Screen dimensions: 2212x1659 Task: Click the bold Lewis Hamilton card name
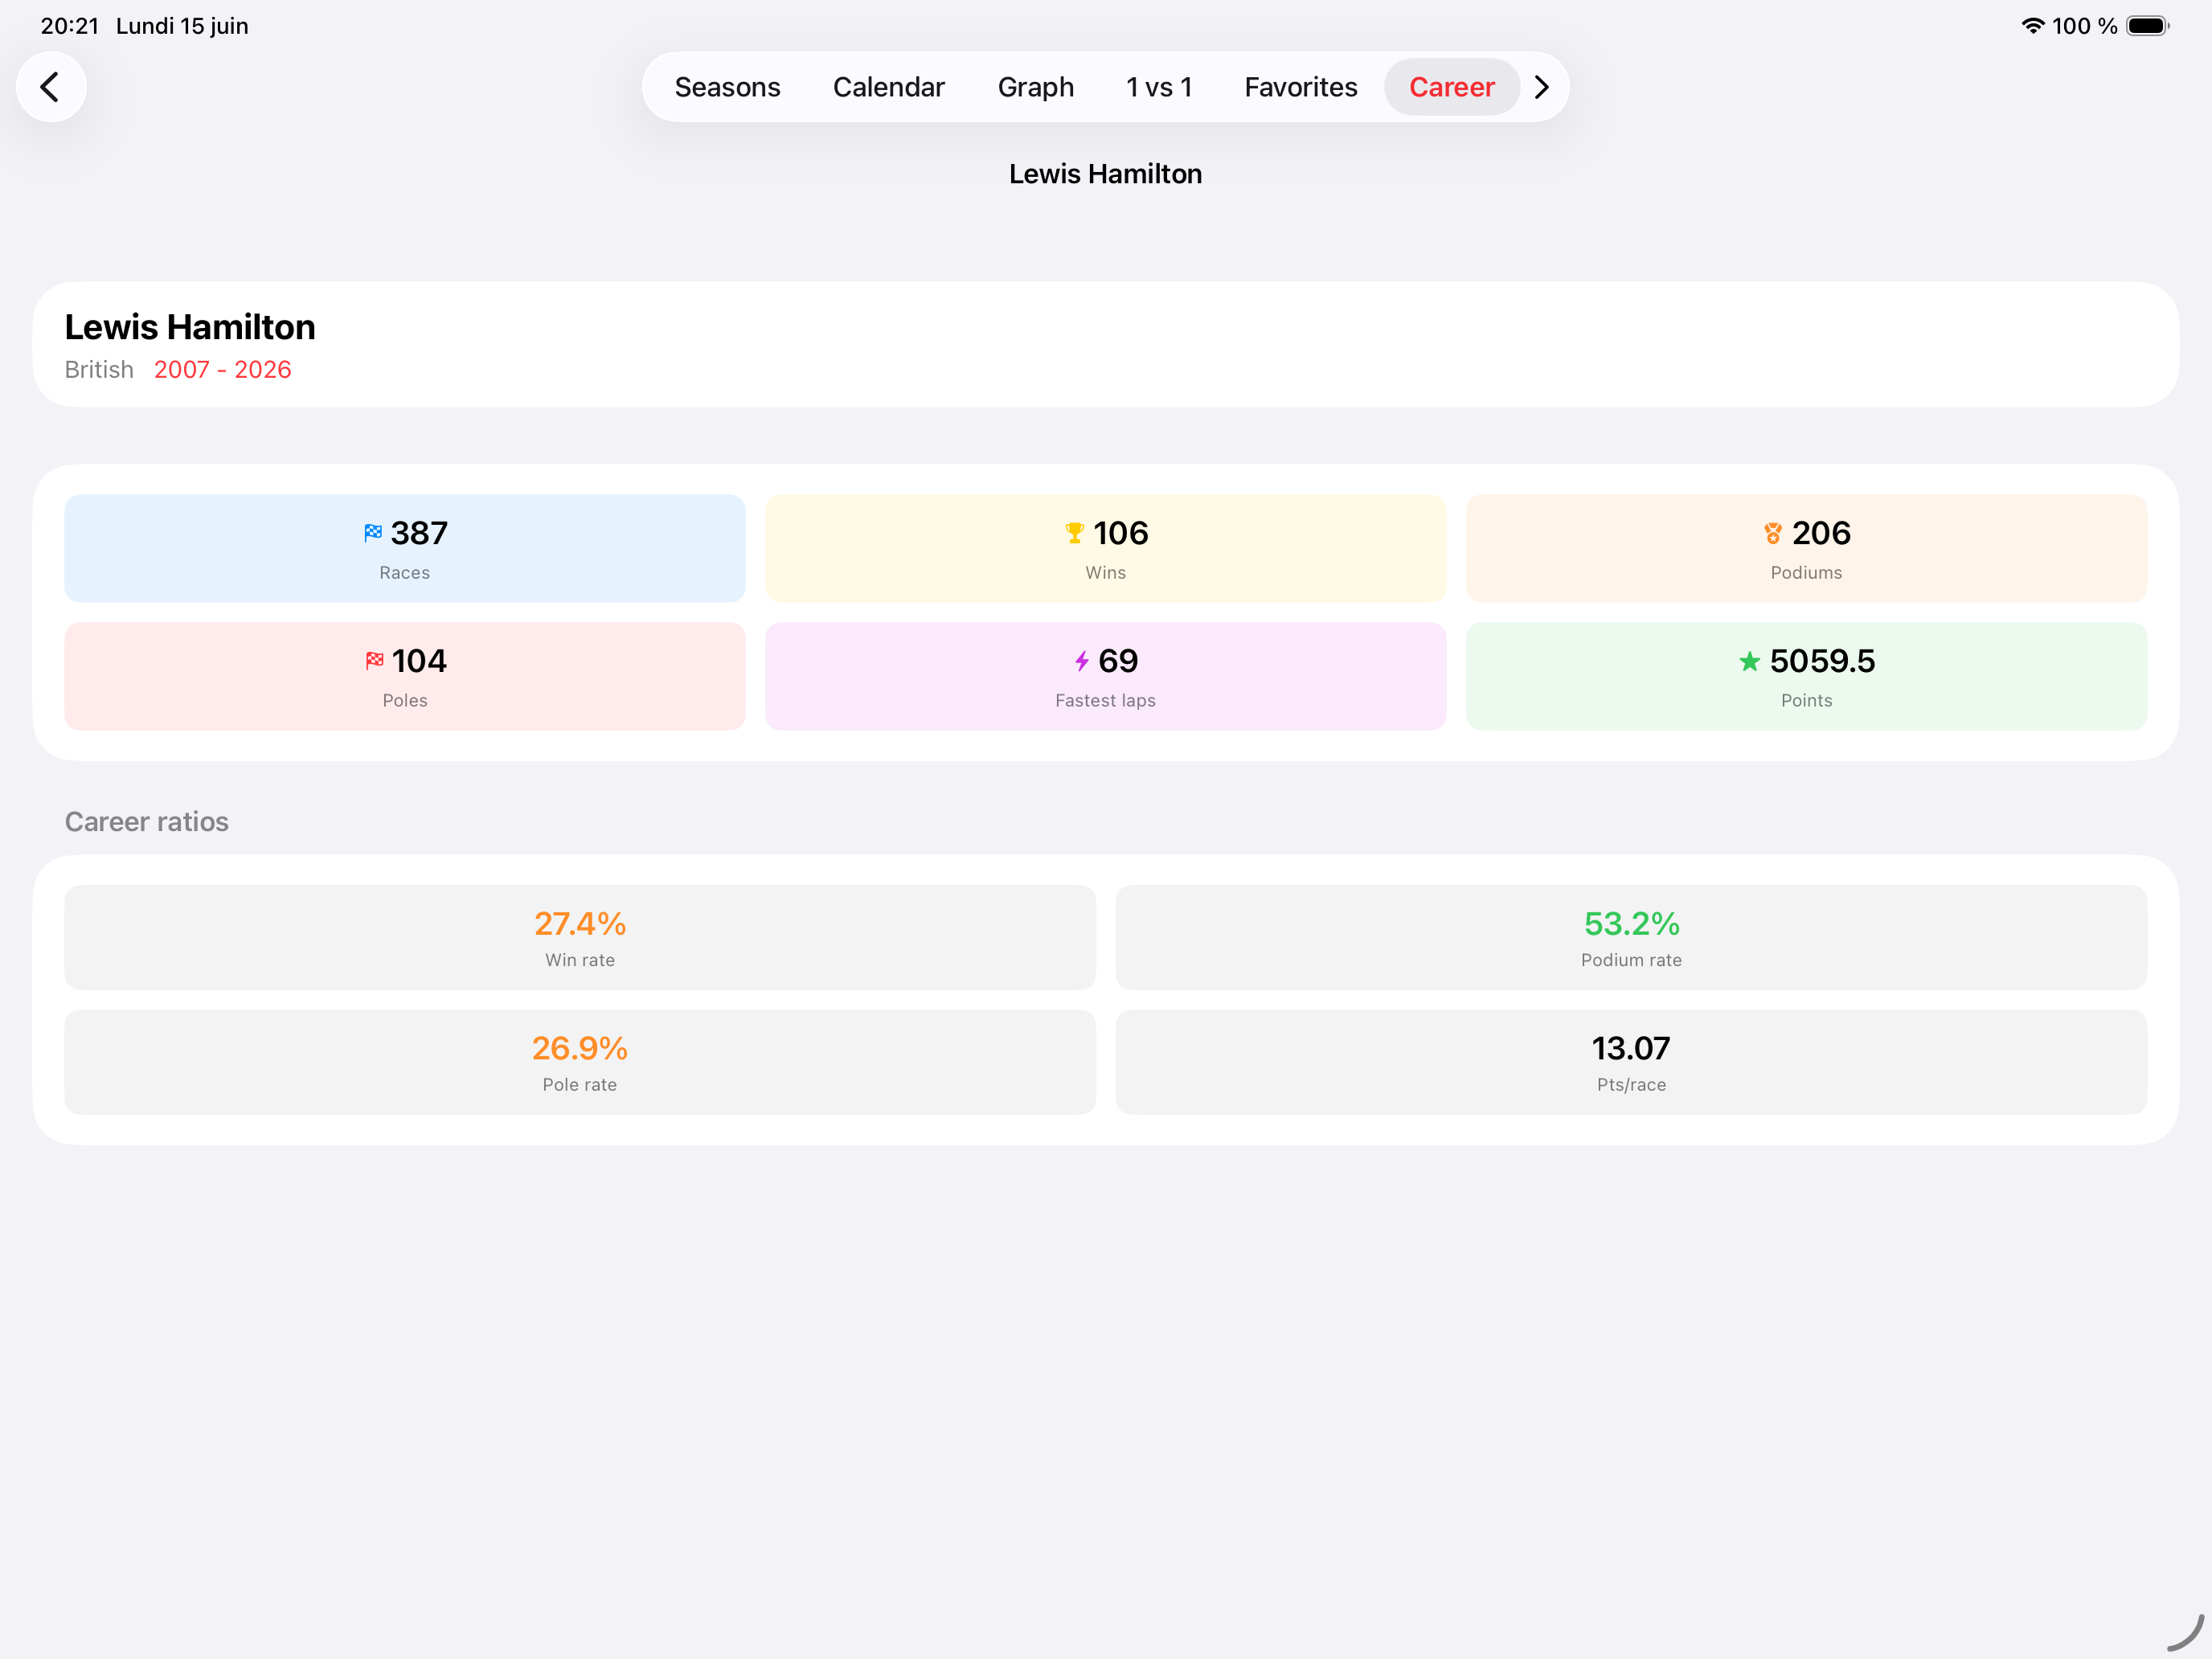190,327
